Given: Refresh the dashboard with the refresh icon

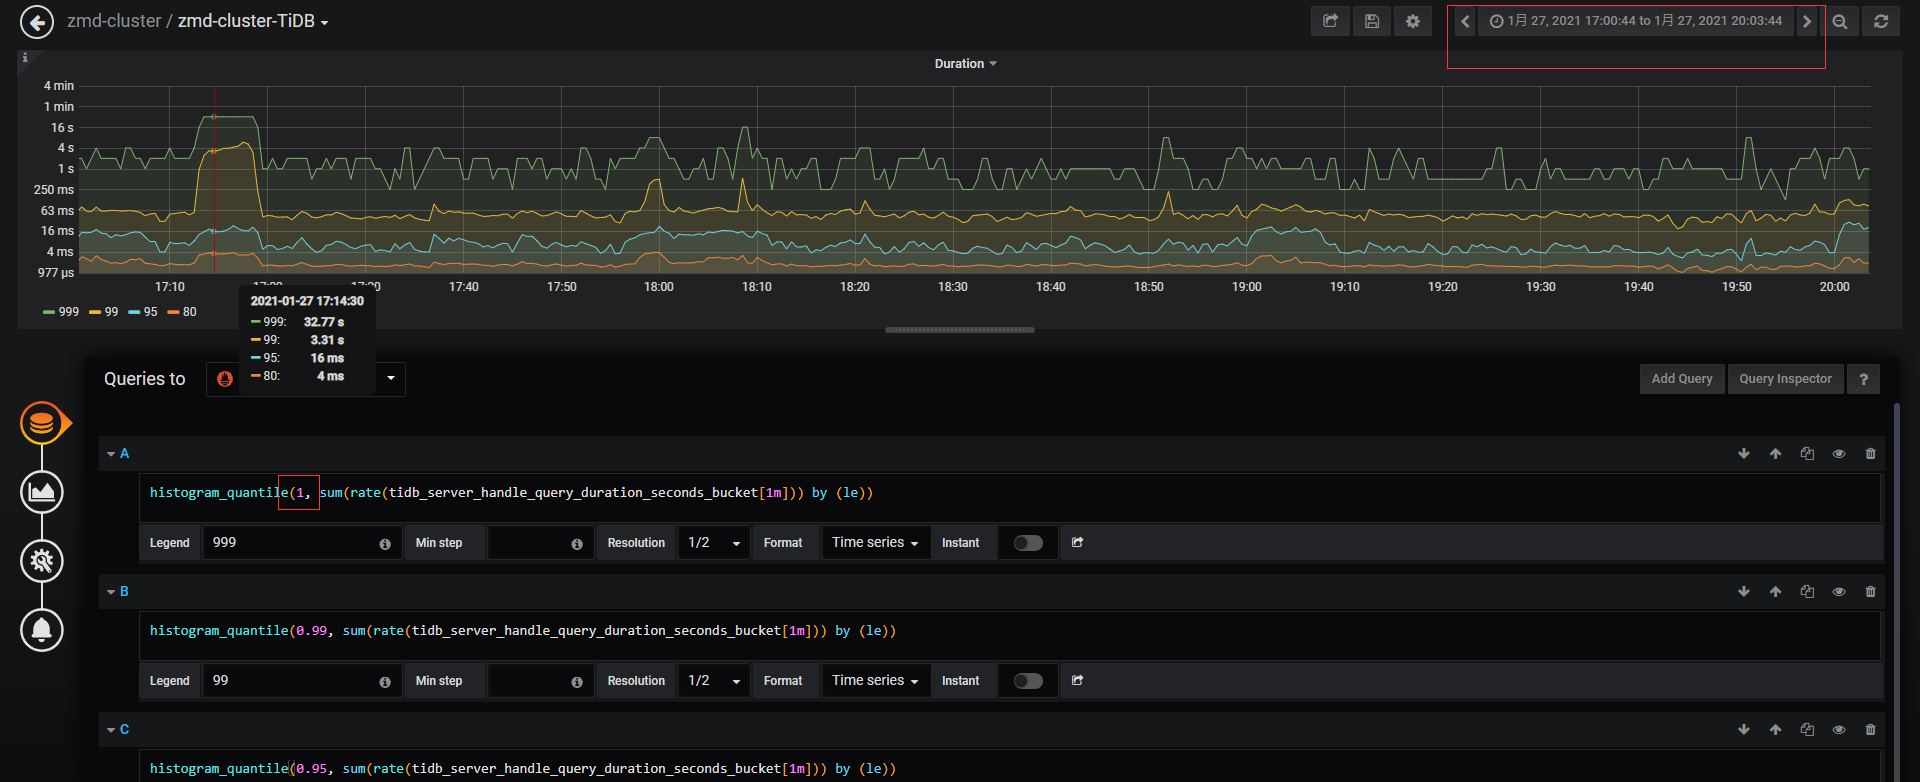Looking at the screenshot, I should coord(1881,21).
